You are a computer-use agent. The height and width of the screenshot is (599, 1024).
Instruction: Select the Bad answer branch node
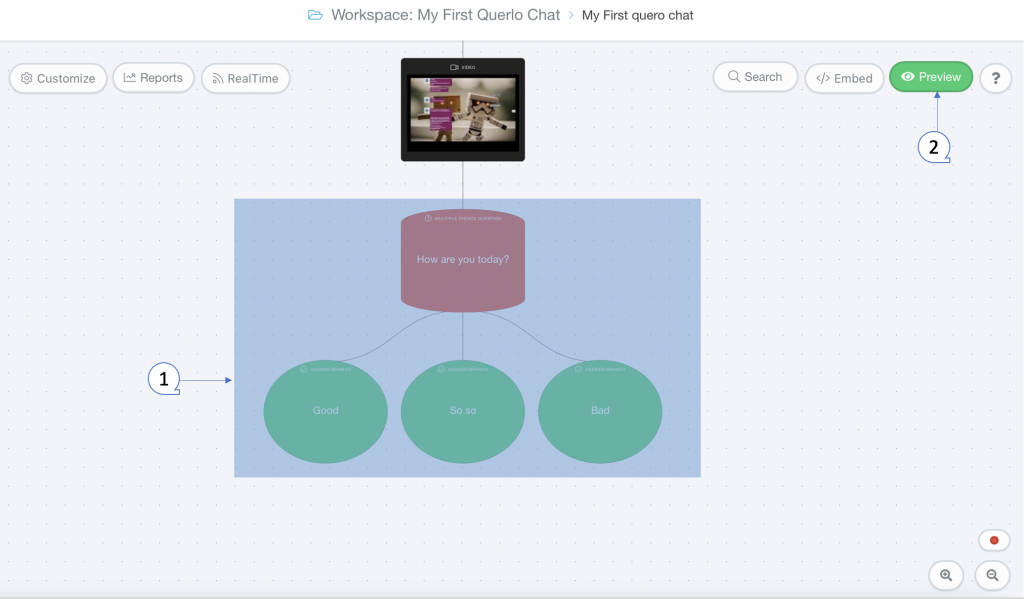(x=600, y=411)
